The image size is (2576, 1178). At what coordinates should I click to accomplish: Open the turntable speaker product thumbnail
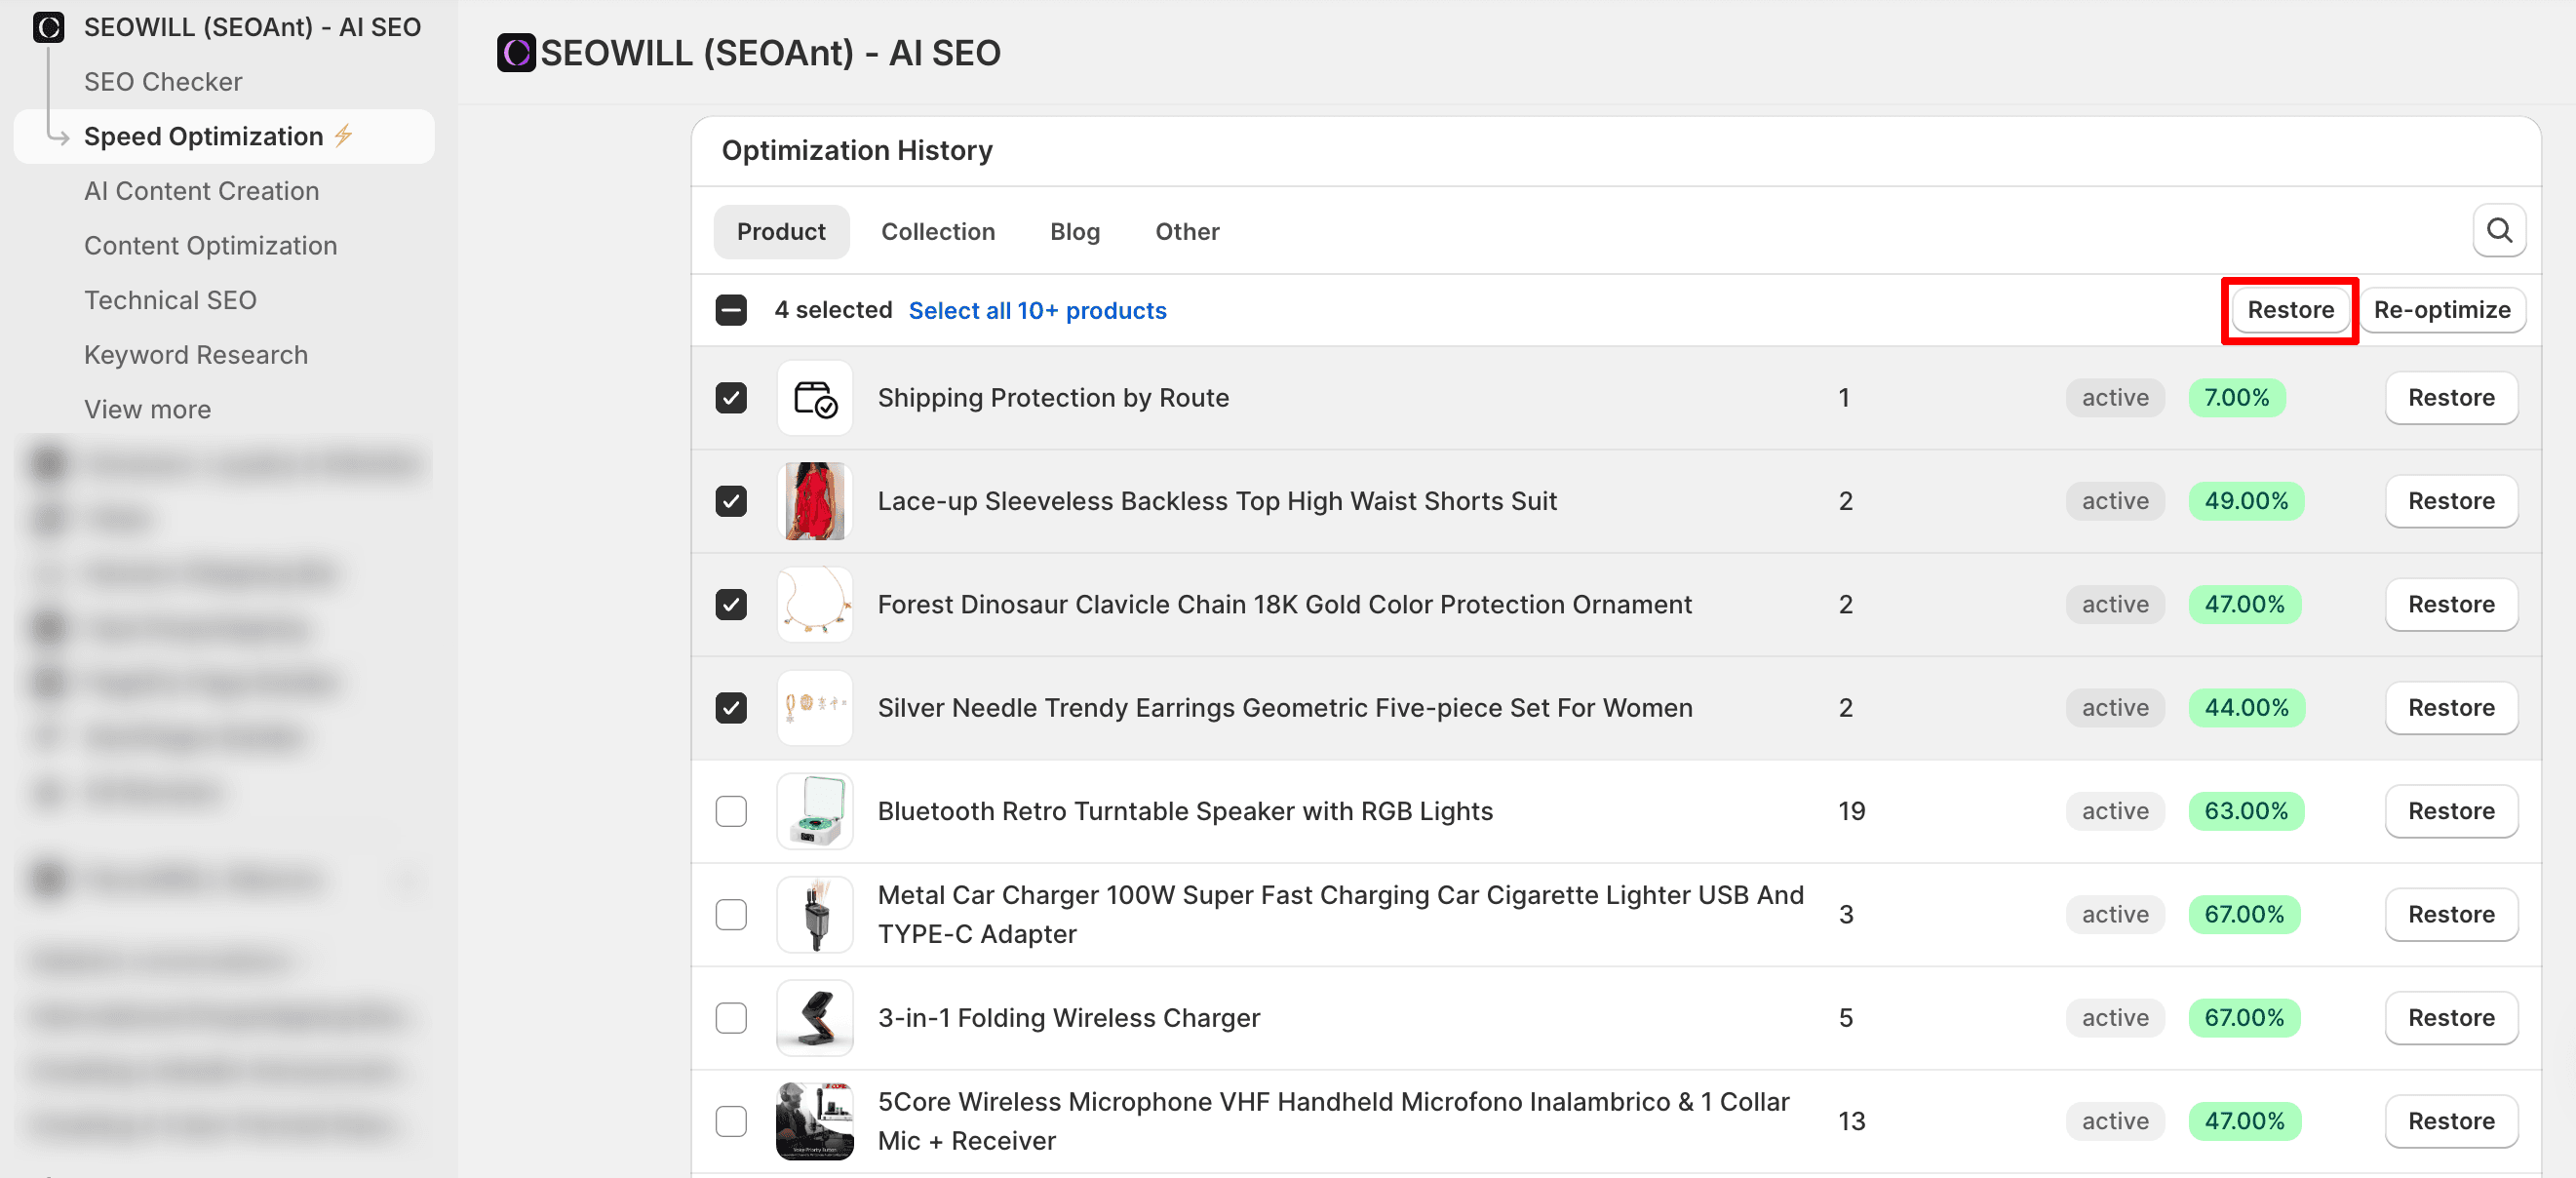[x=814, y=812]
